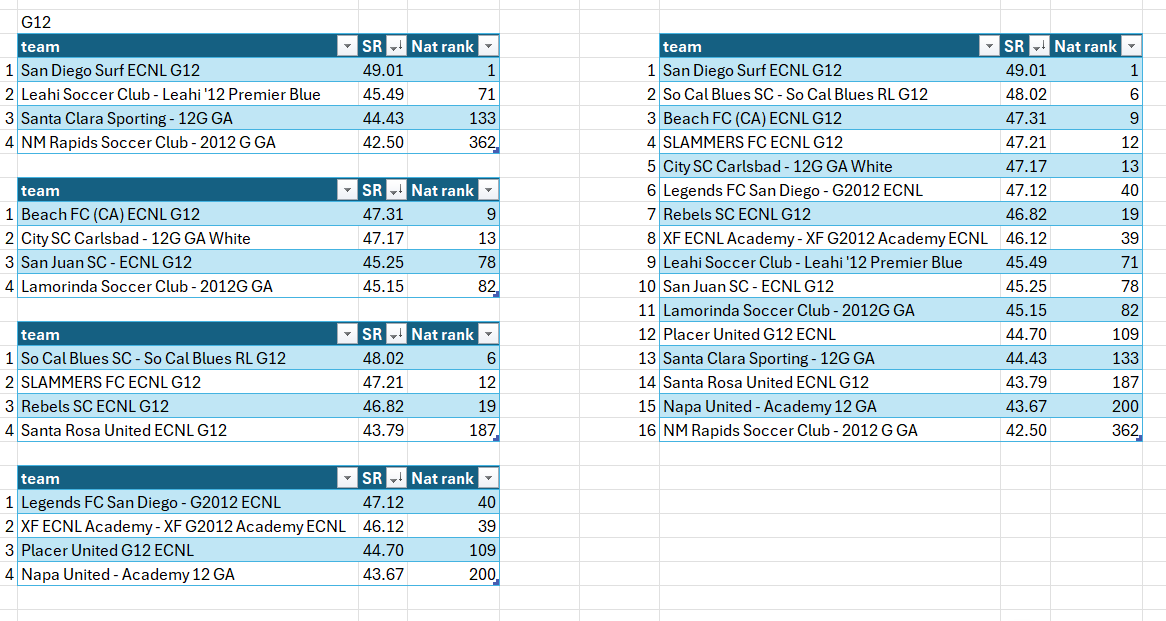
Task: Select SR value 46.82 in the 16-team table
Action: click(x=1025, y=214)
